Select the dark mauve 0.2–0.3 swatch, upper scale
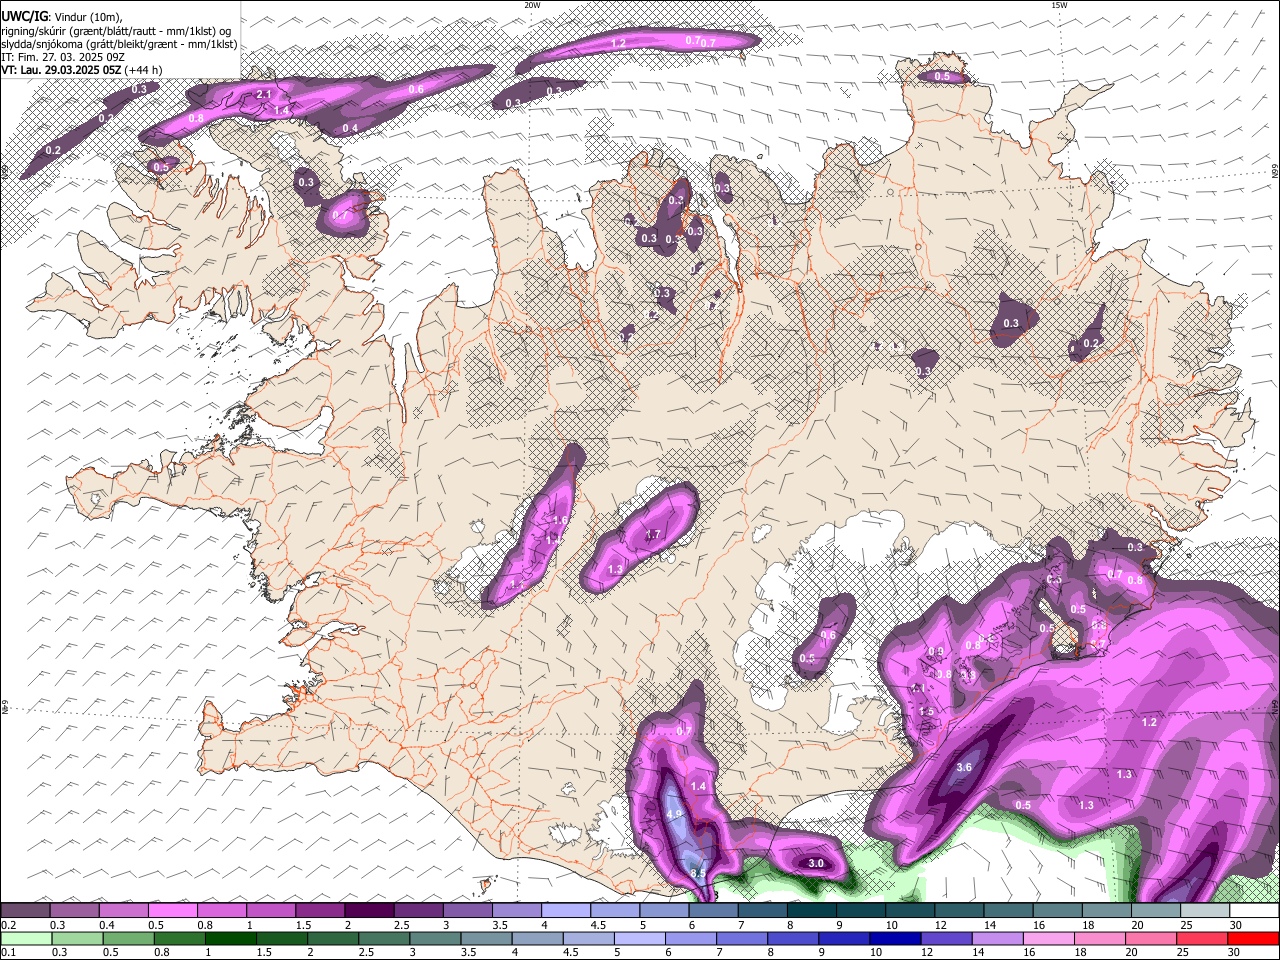1280x960 pixels. click(26, 911)
